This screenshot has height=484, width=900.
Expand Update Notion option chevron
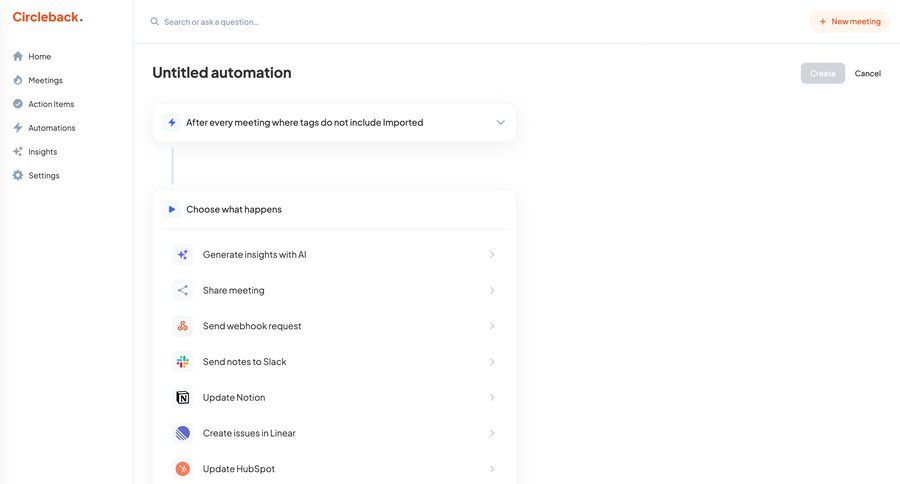491,398
